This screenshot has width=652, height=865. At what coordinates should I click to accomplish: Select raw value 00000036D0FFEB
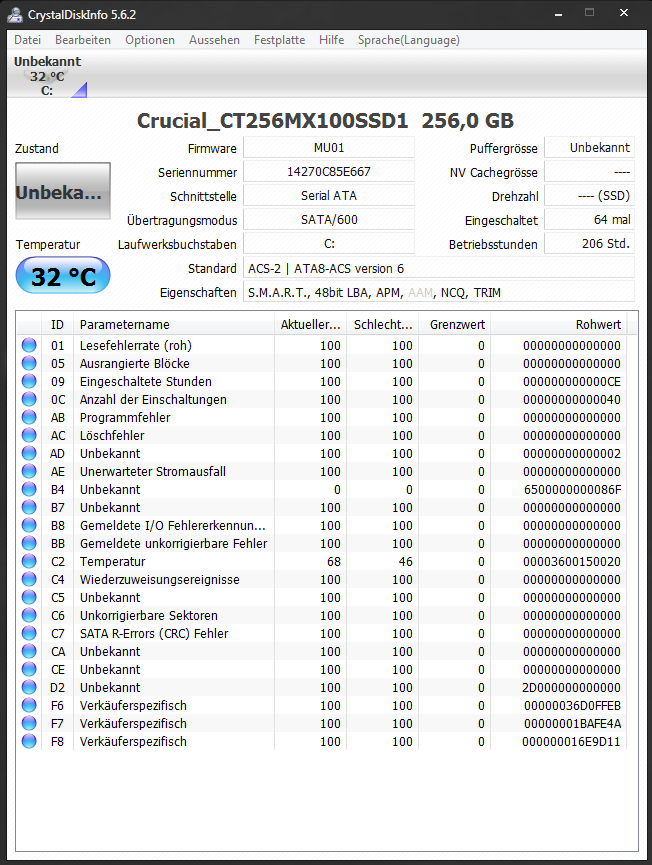point(572,706)
